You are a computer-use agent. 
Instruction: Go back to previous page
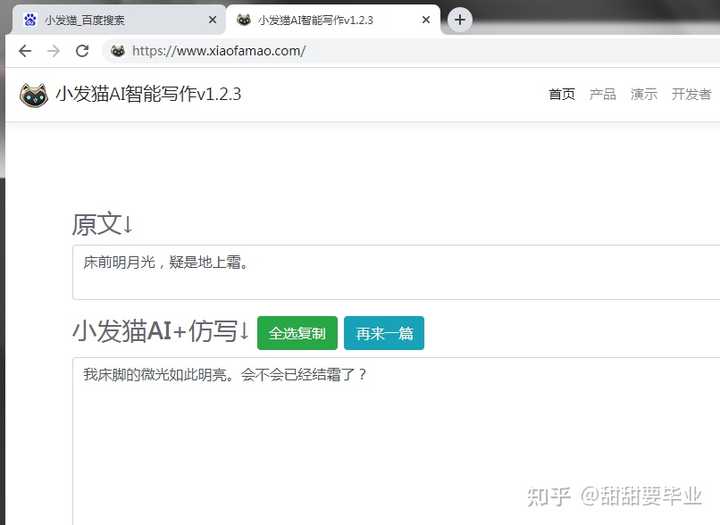25,51
